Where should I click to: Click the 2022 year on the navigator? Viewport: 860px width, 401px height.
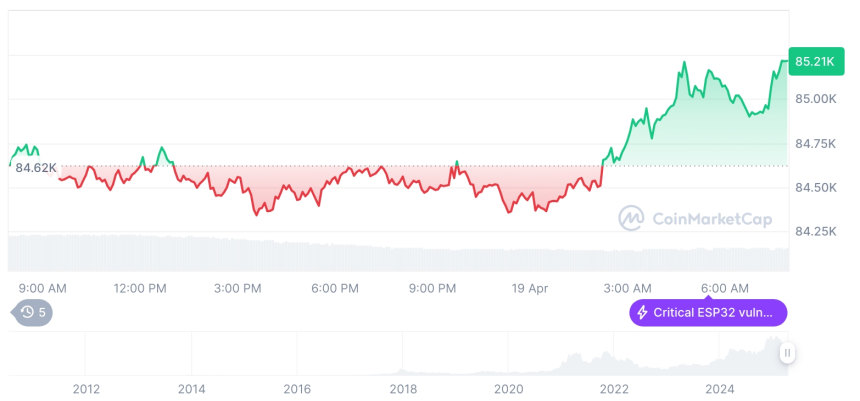coord(614,388)
